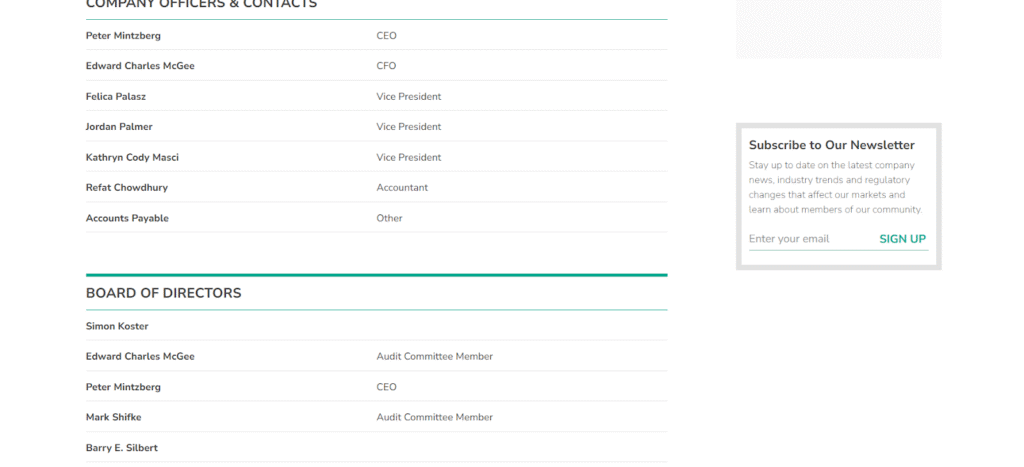Screen dimensions: 1024x467
Task: Select the Refat Chowdhury accountant row
Action: click(126, 188)
